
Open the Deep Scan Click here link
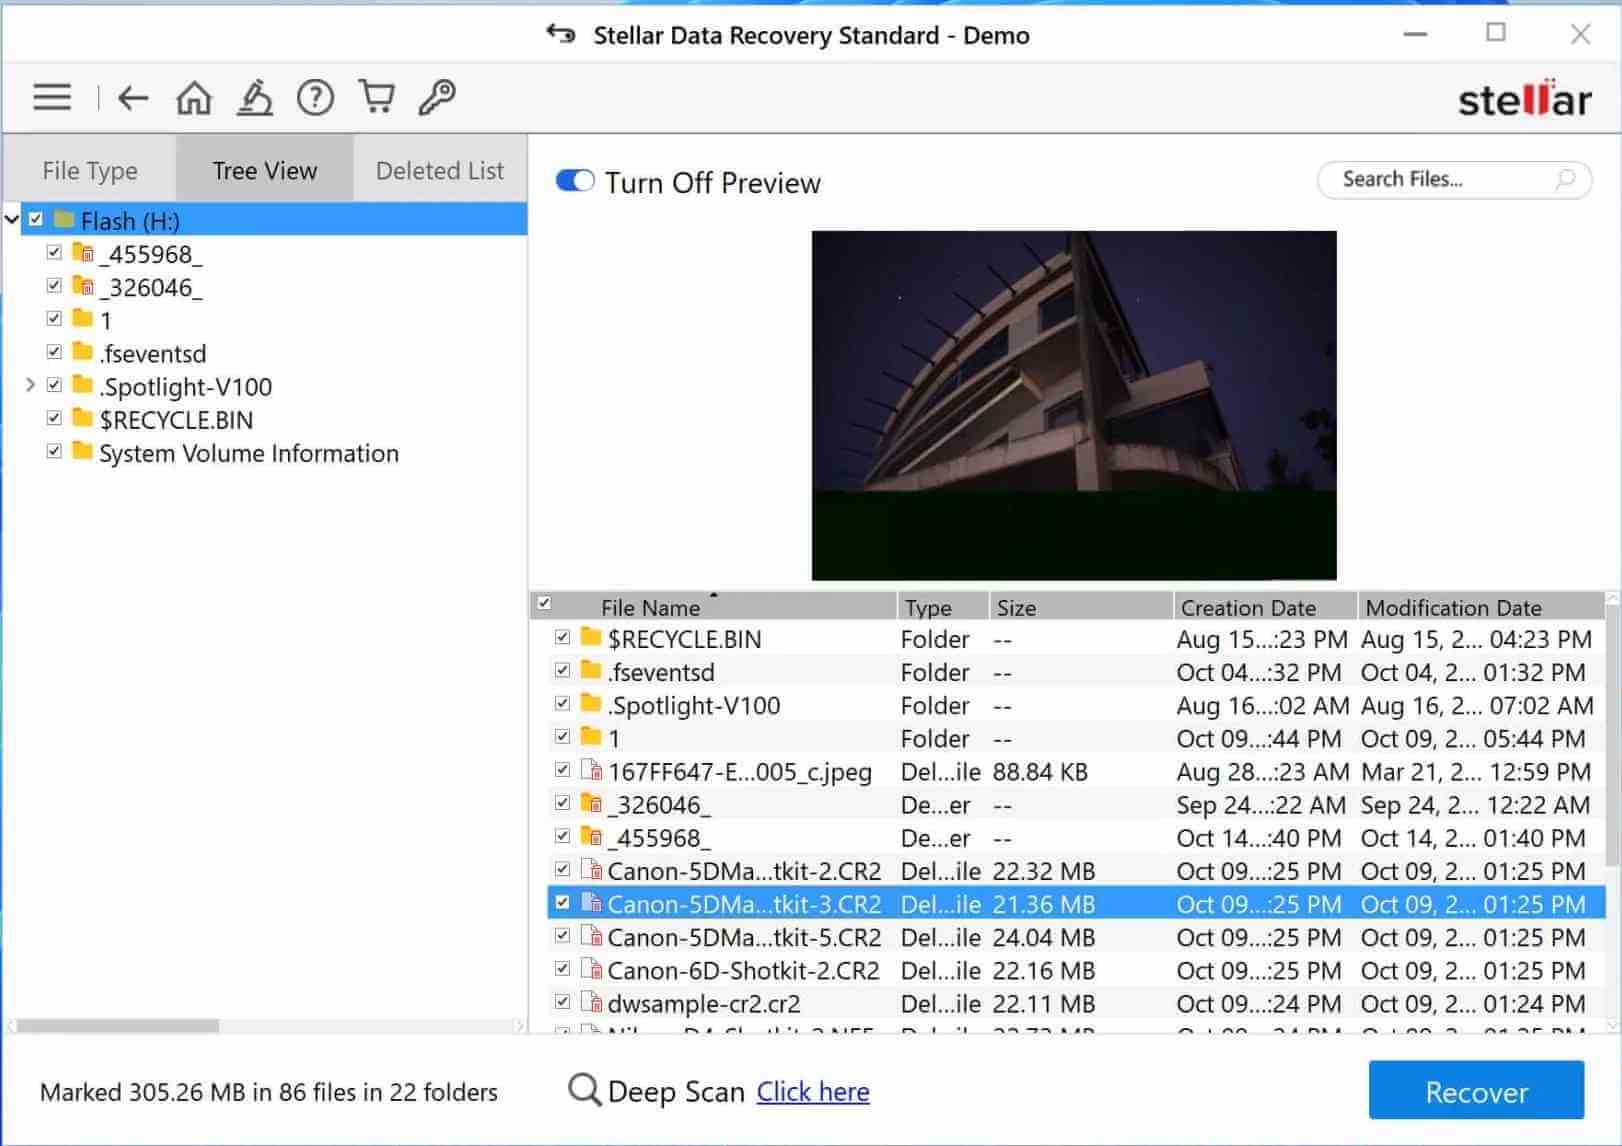[x=813, y=1091]
